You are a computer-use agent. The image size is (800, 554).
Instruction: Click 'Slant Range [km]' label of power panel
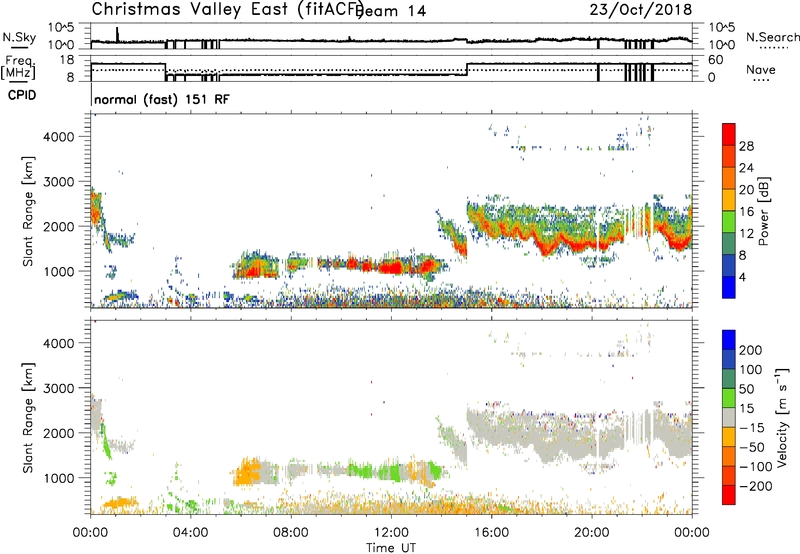28,211
